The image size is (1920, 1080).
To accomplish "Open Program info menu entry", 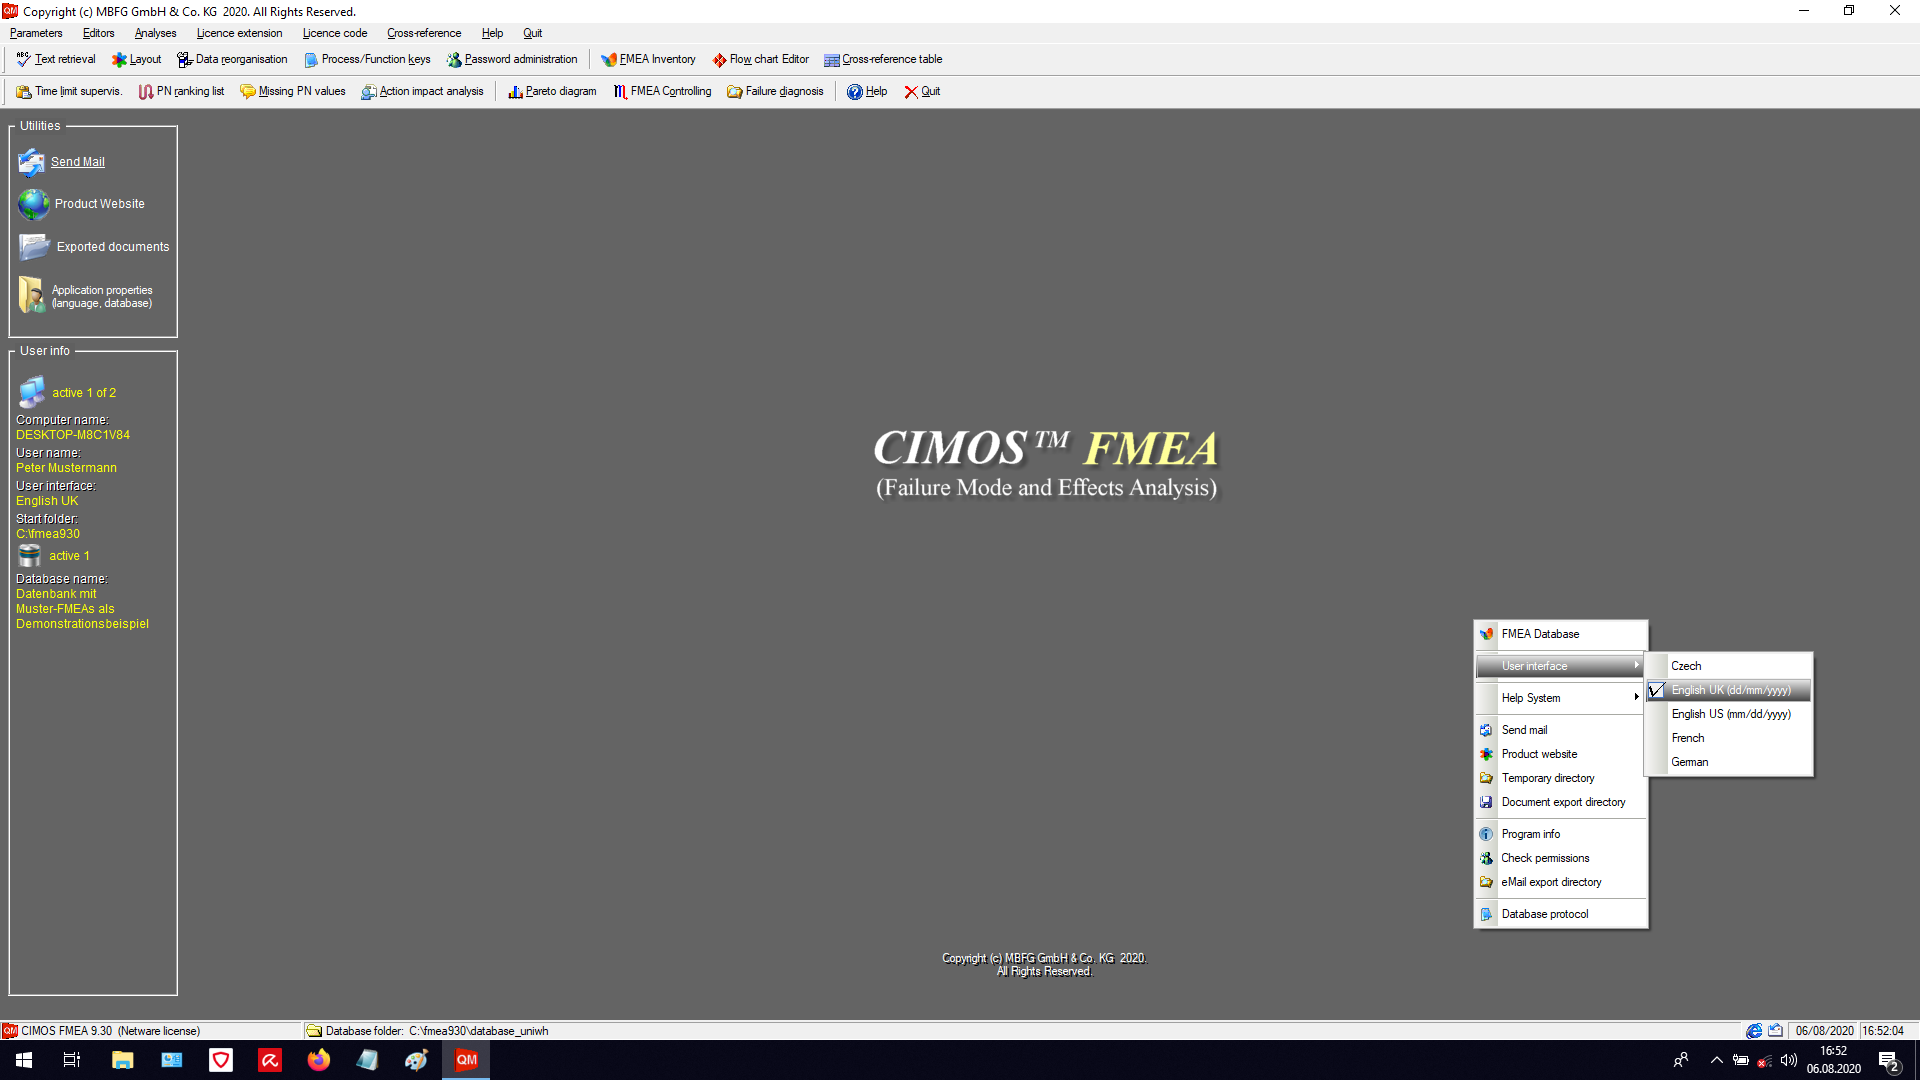I will pos(1560,834).
